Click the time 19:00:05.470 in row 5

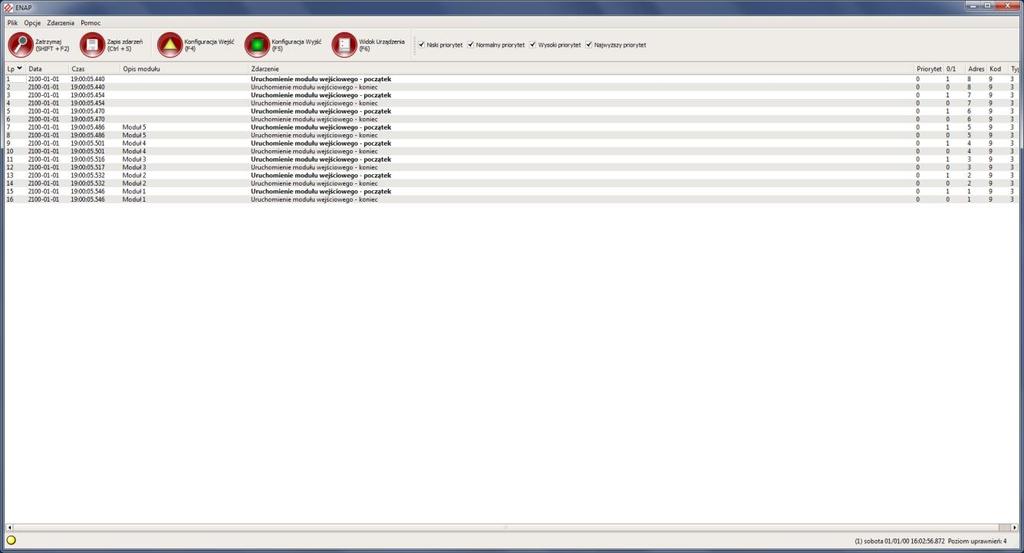[88, 111]
